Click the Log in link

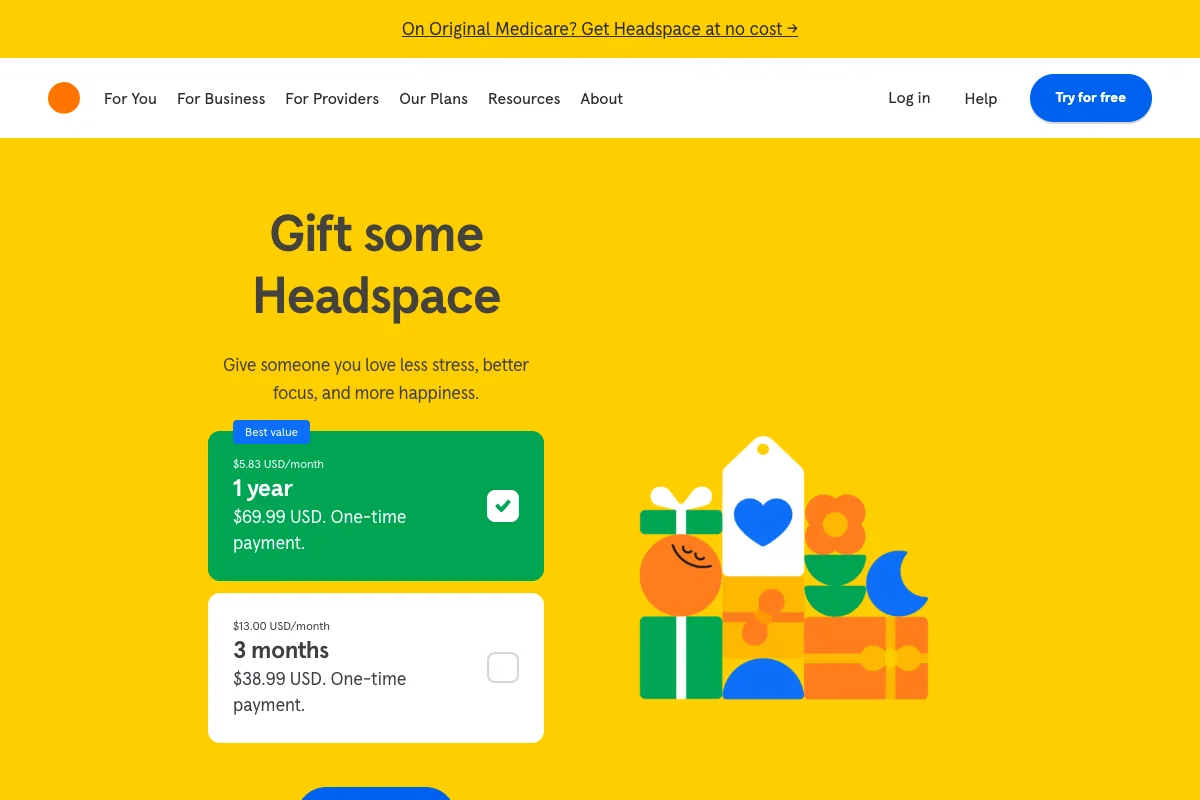click(909, 98)
